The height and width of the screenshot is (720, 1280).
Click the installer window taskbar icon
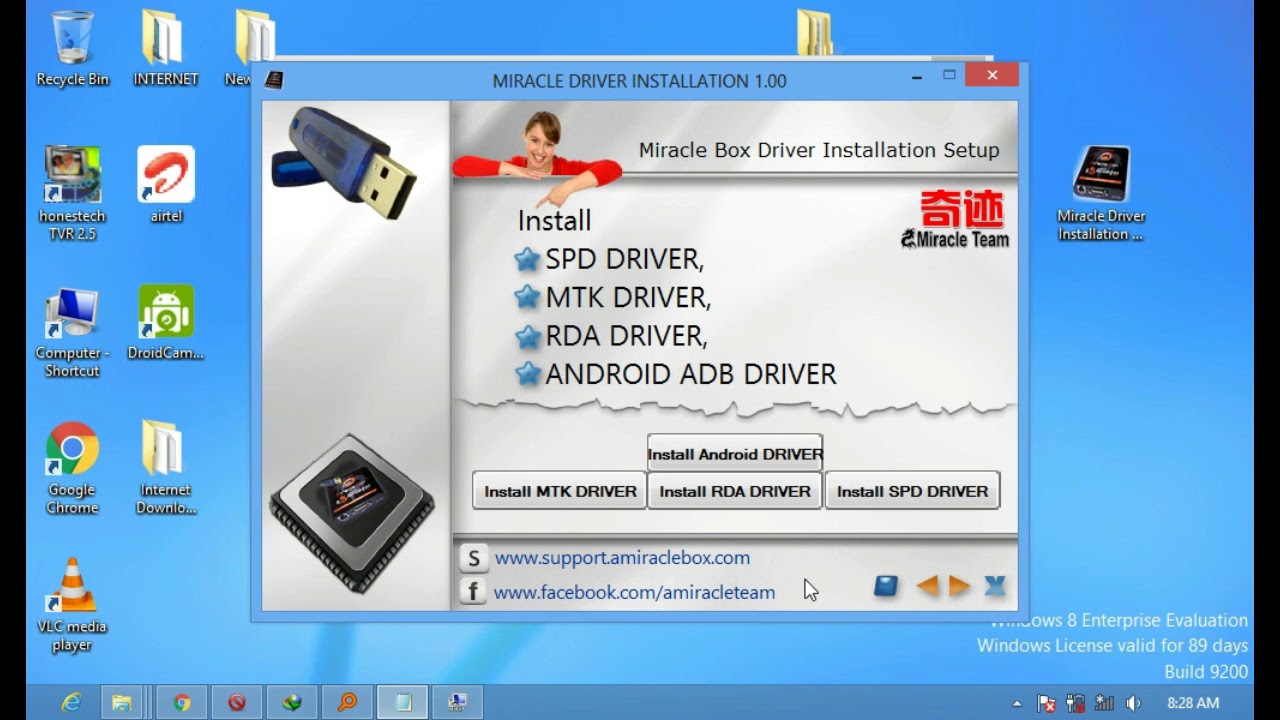point(458,702)
